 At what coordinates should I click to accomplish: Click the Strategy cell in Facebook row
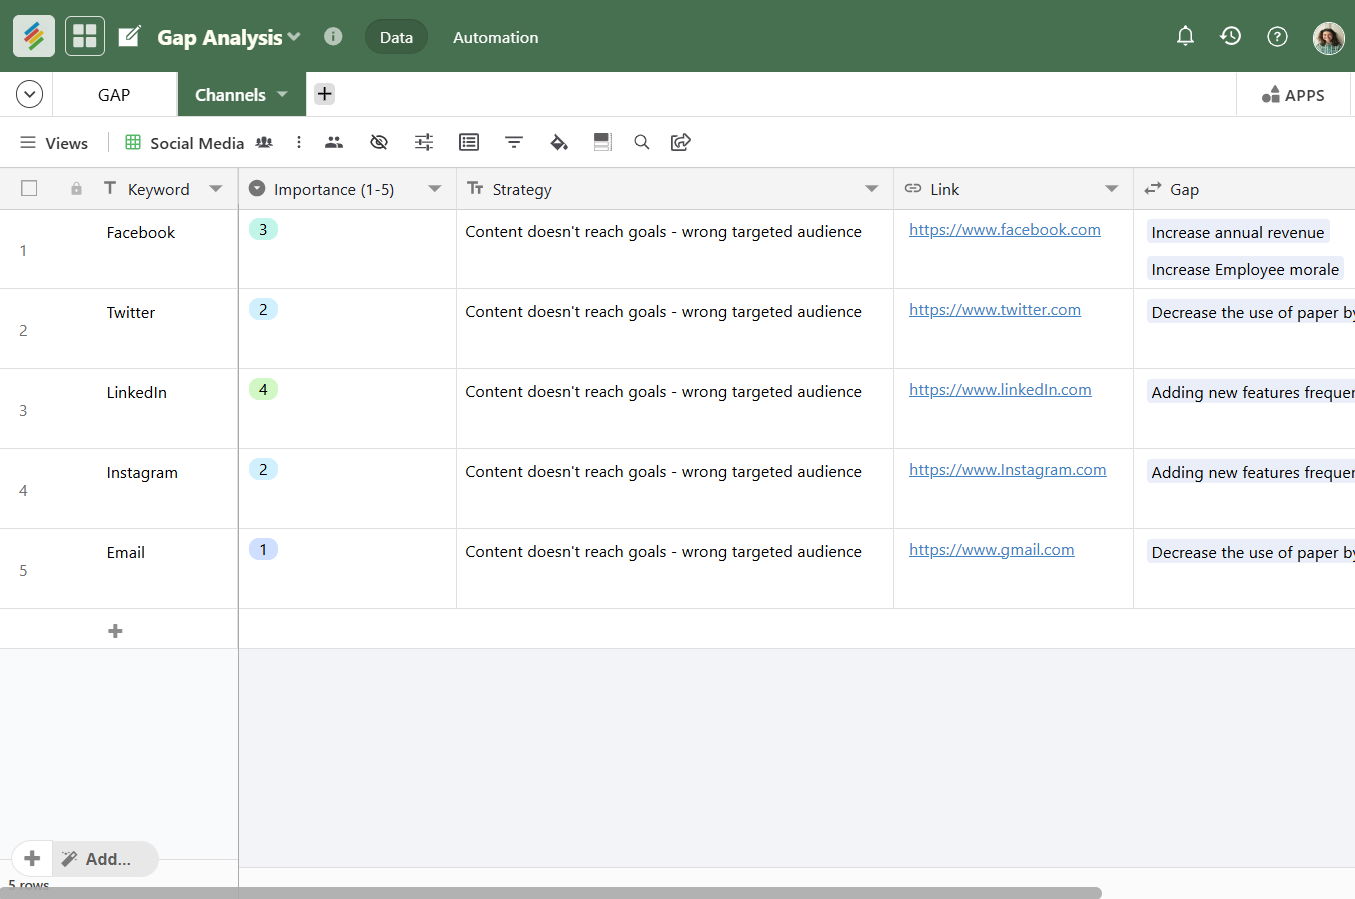675,249
